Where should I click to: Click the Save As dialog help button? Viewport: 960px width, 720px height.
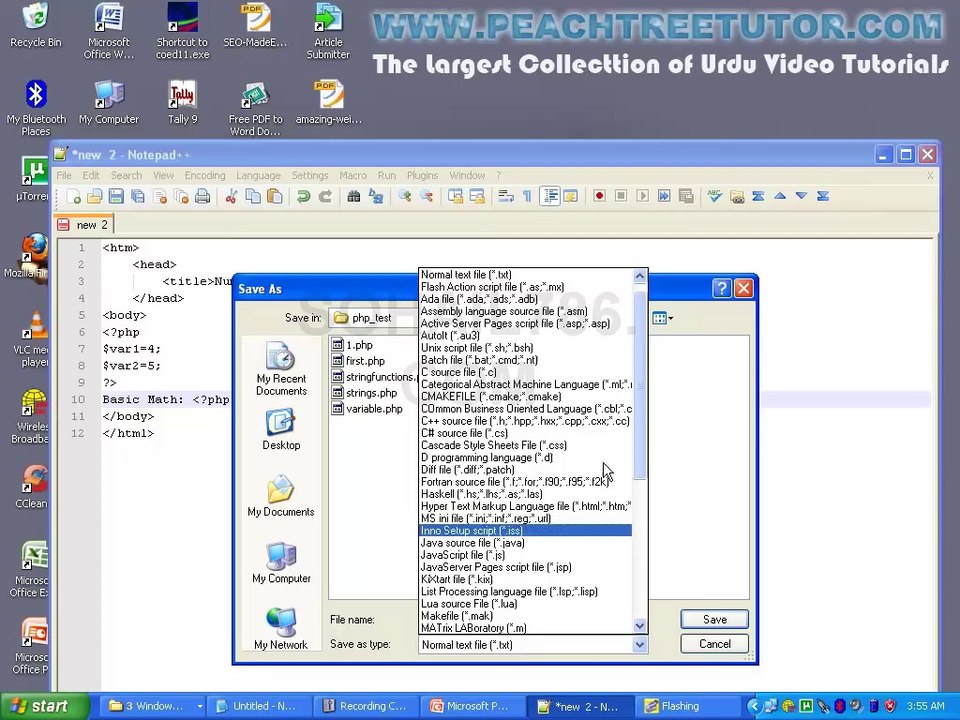pos(722,288)
